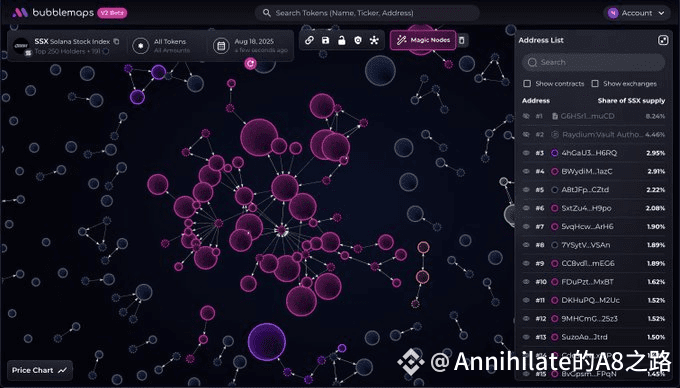
Task: Click the shield icon in toolbar
Action: point(358,40)
